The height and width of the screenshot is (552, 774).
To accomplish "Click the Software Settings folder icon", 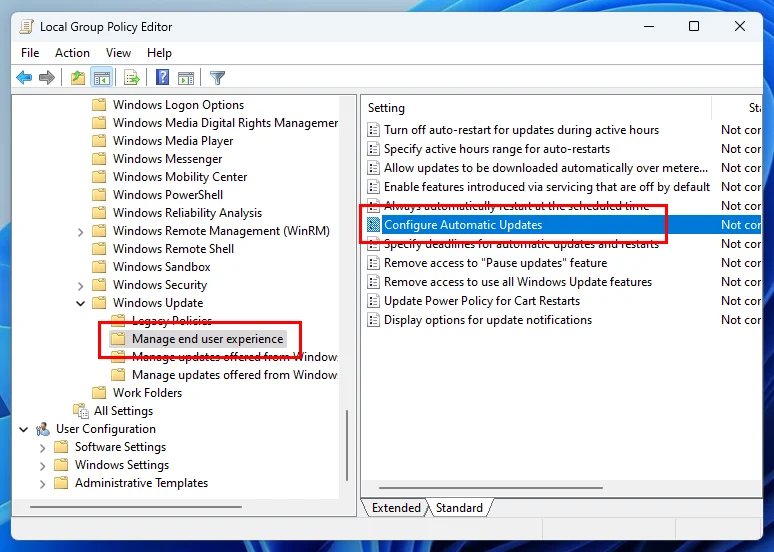I will (61, 447).
